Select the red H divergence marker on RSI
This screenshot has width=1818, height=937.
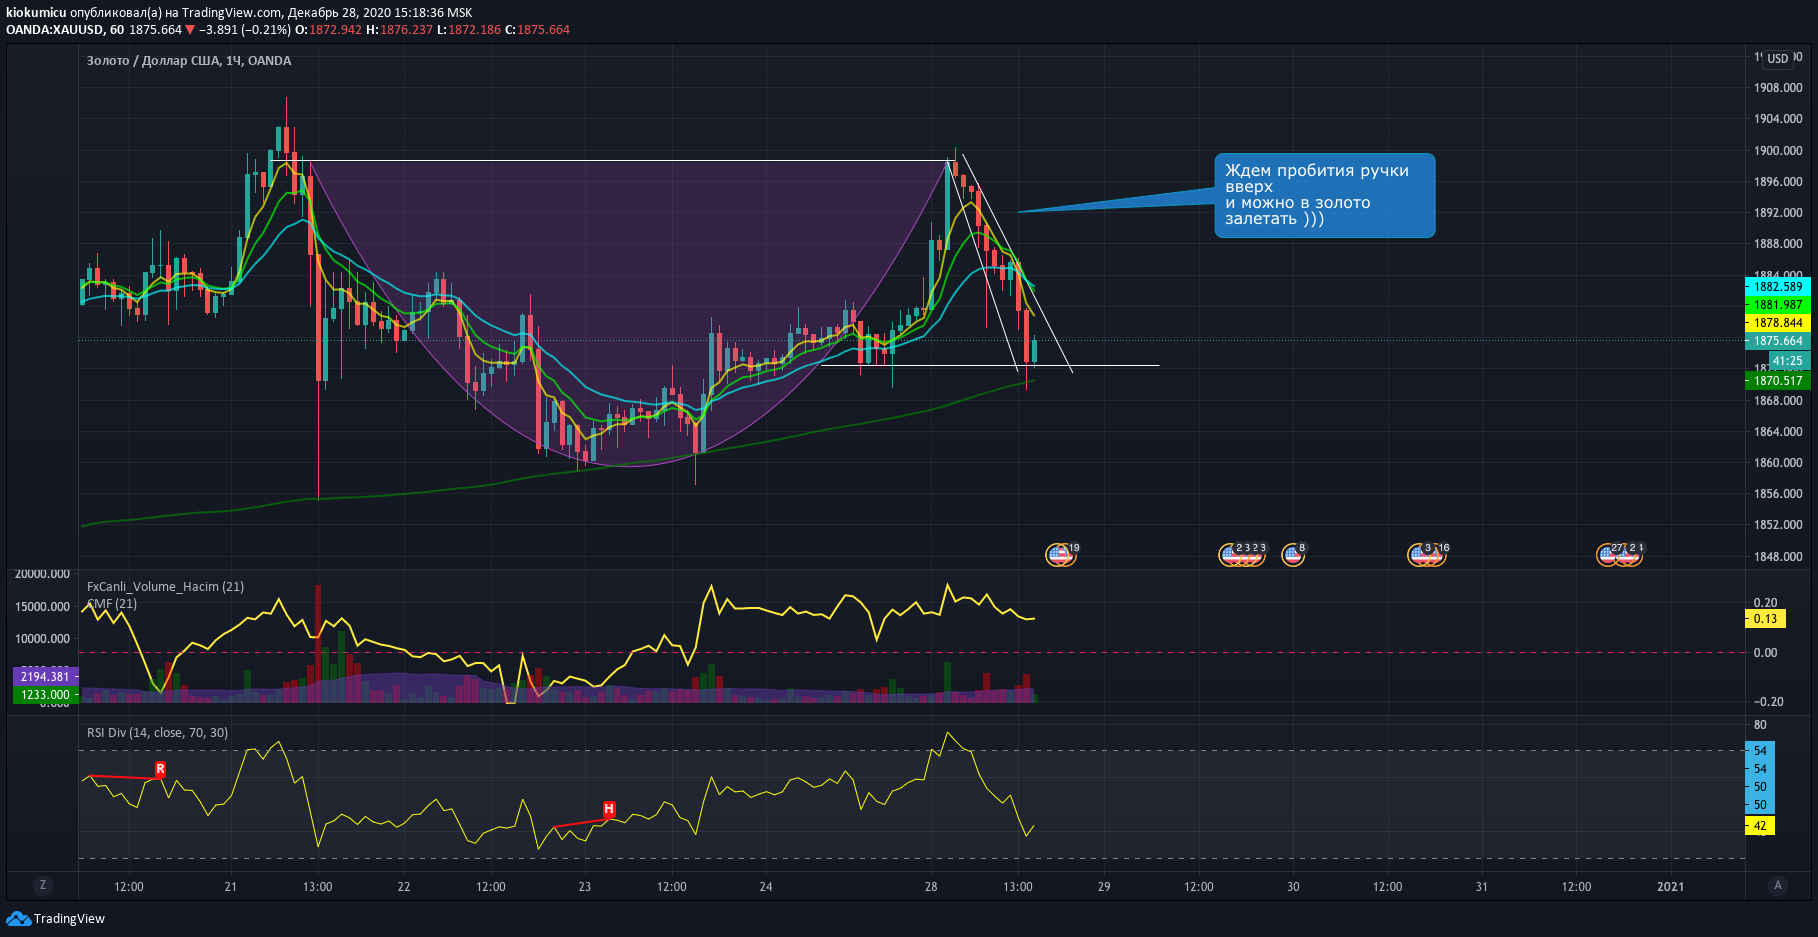tap(609, 809)
